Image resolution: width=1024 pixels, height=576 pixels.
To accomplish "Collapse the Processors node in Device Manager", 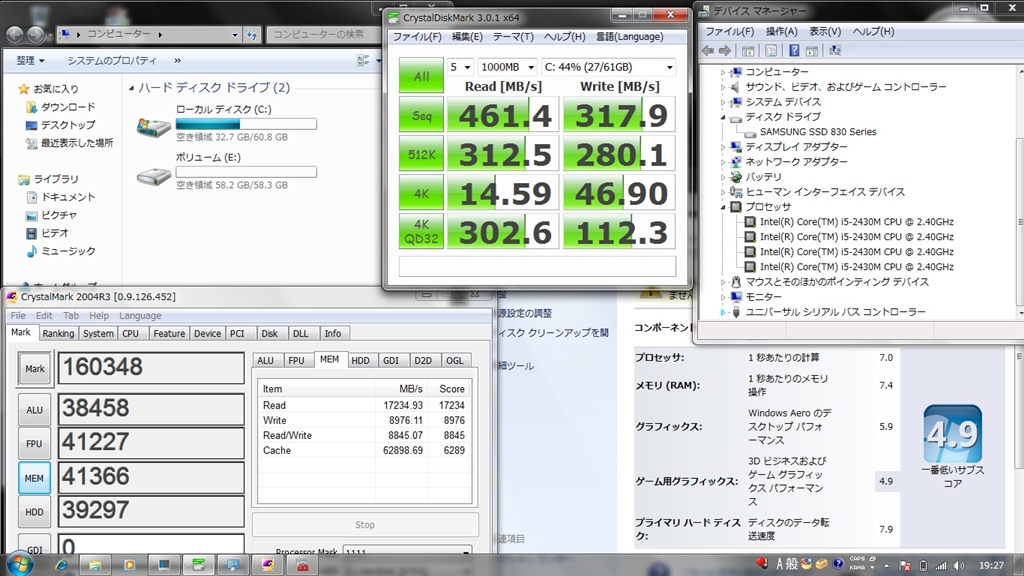I will click(x=723, y=207).
